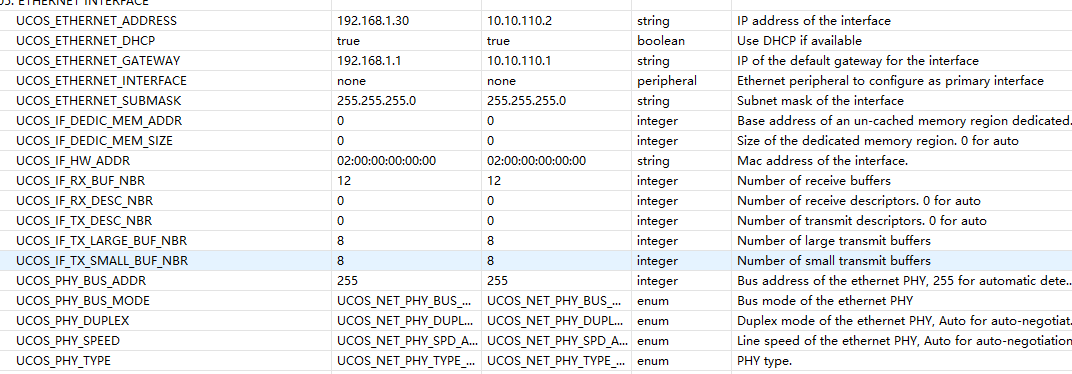The image size is (1072, 374).
Task: Click the 192.168.1.1 gateway value
Action: point(368,61)
